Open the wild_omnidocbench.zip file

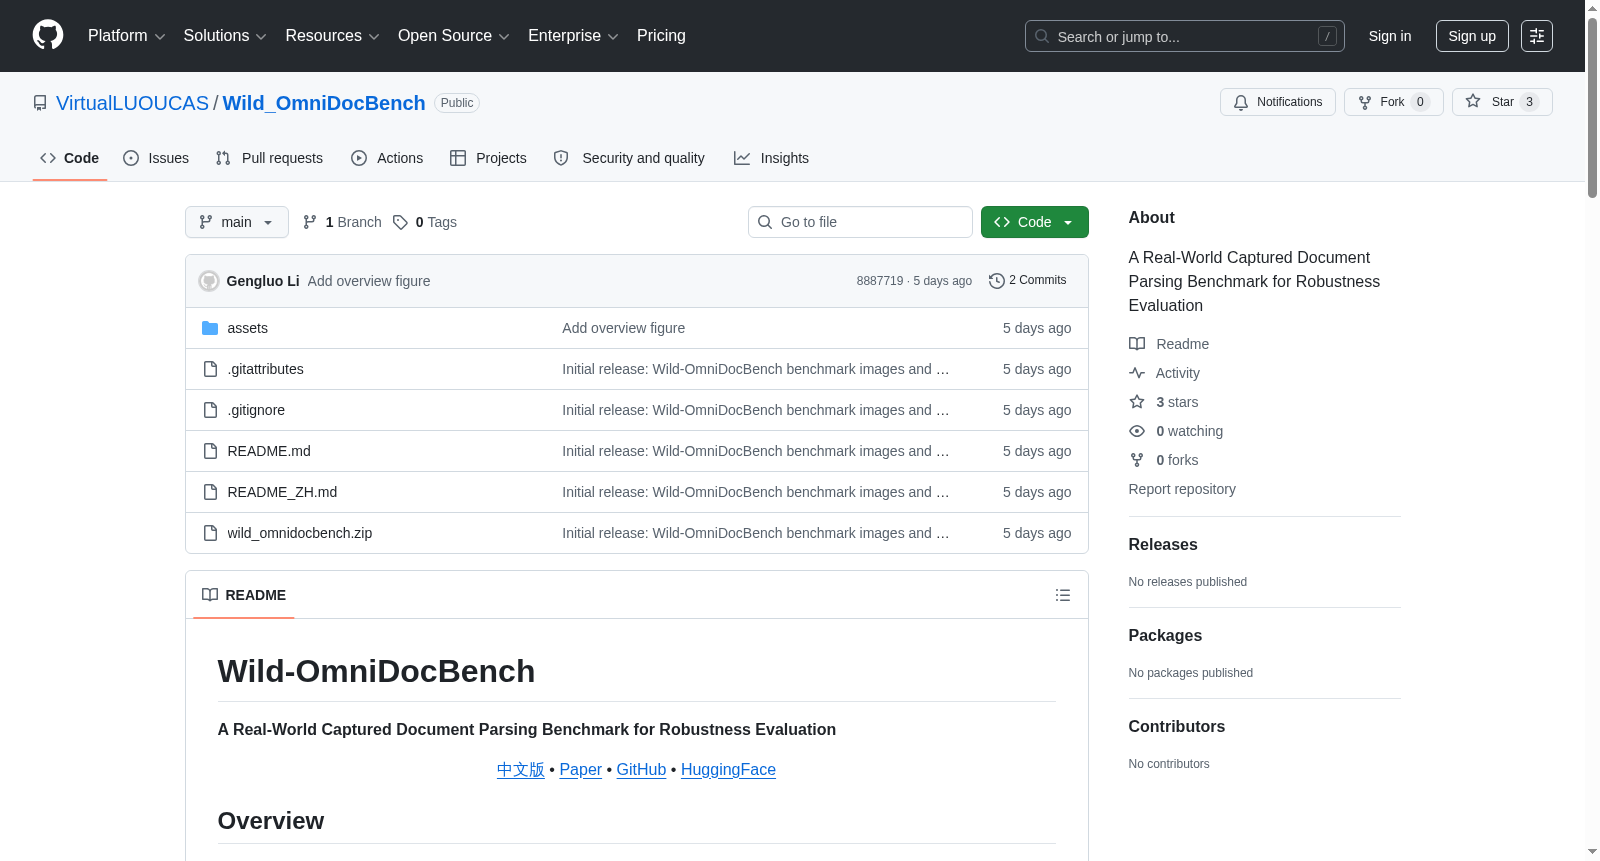pos(300,533)
